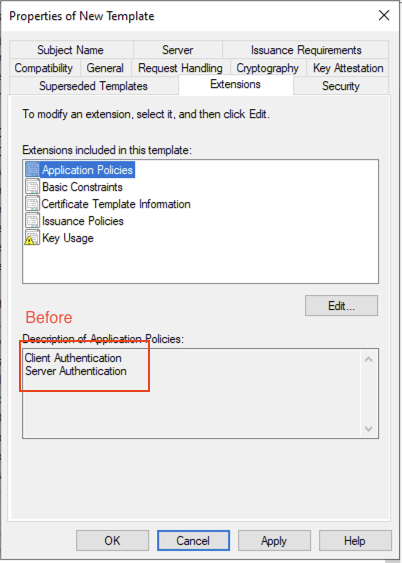Open the Subject Name tab
This screenshot has height=563, width=402.
(70, 50)
